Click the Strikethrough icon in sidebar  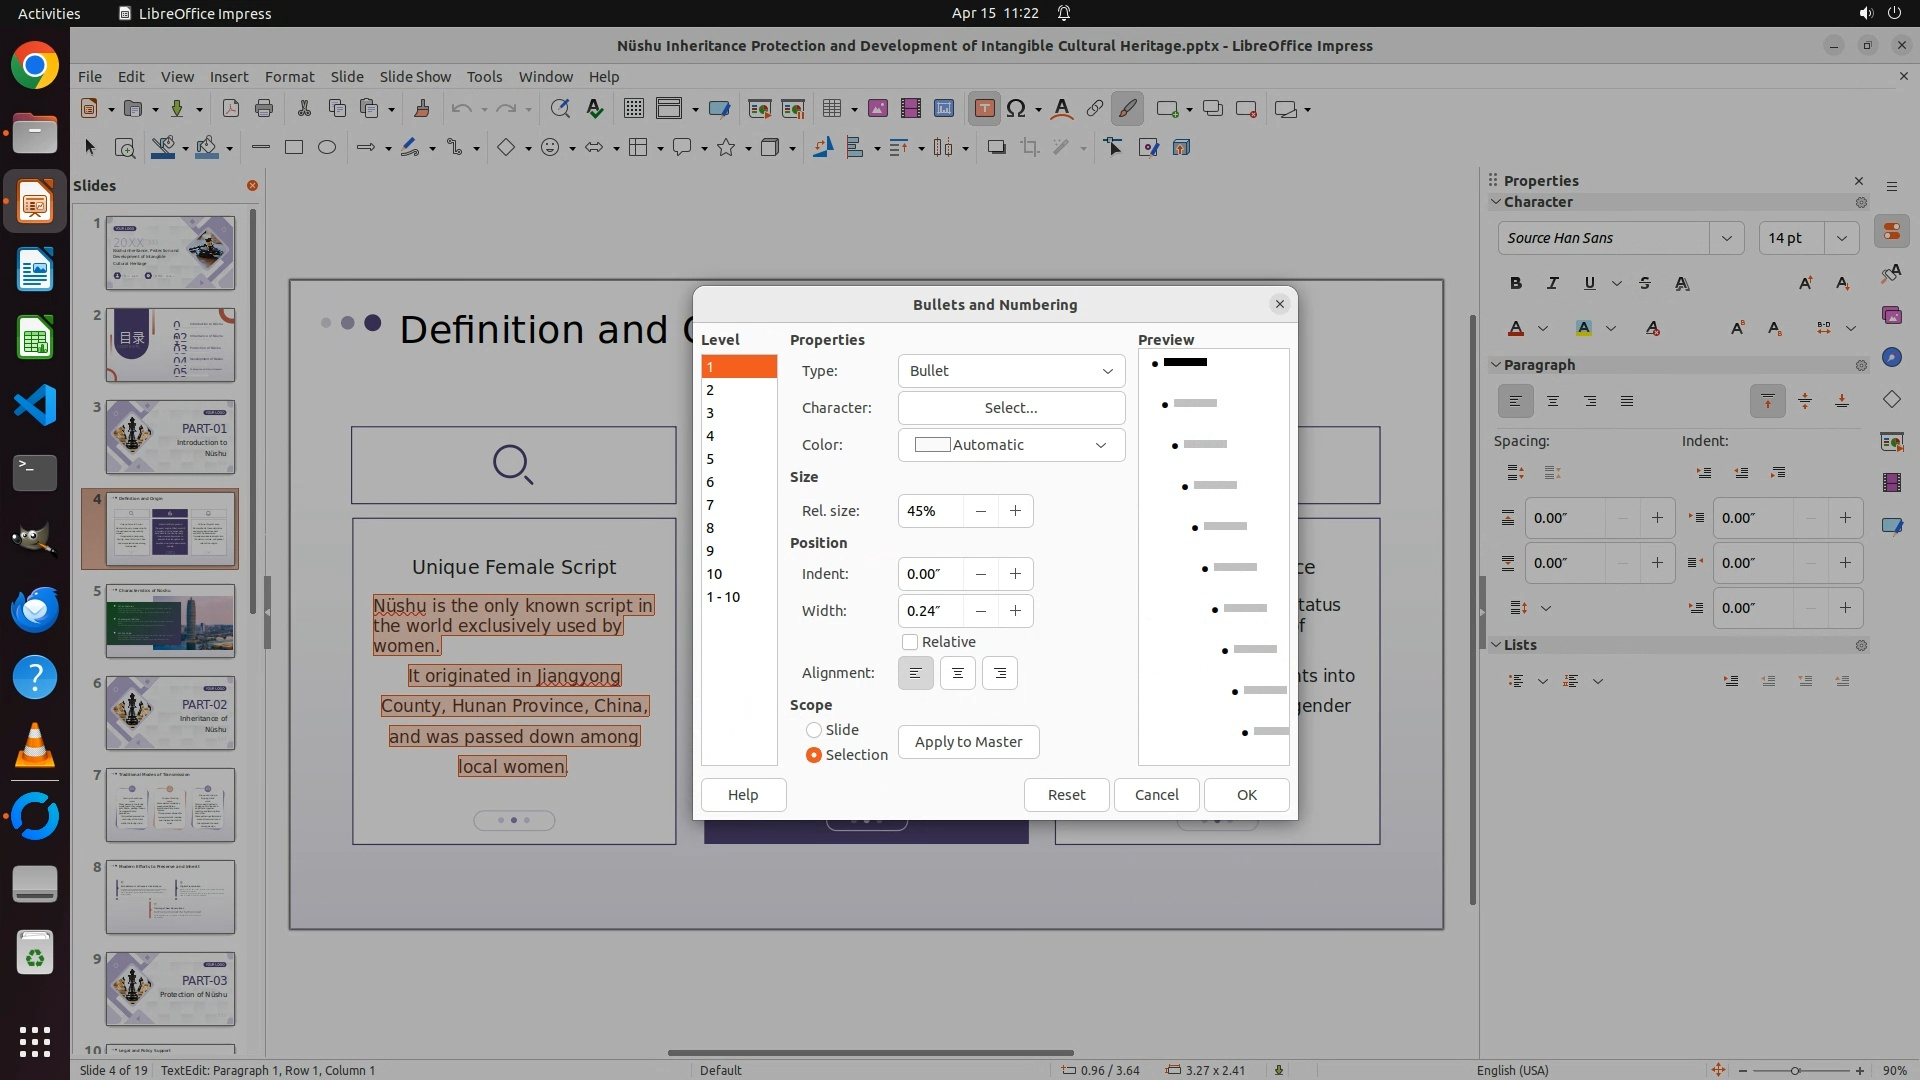click(x=1645, y=283)
